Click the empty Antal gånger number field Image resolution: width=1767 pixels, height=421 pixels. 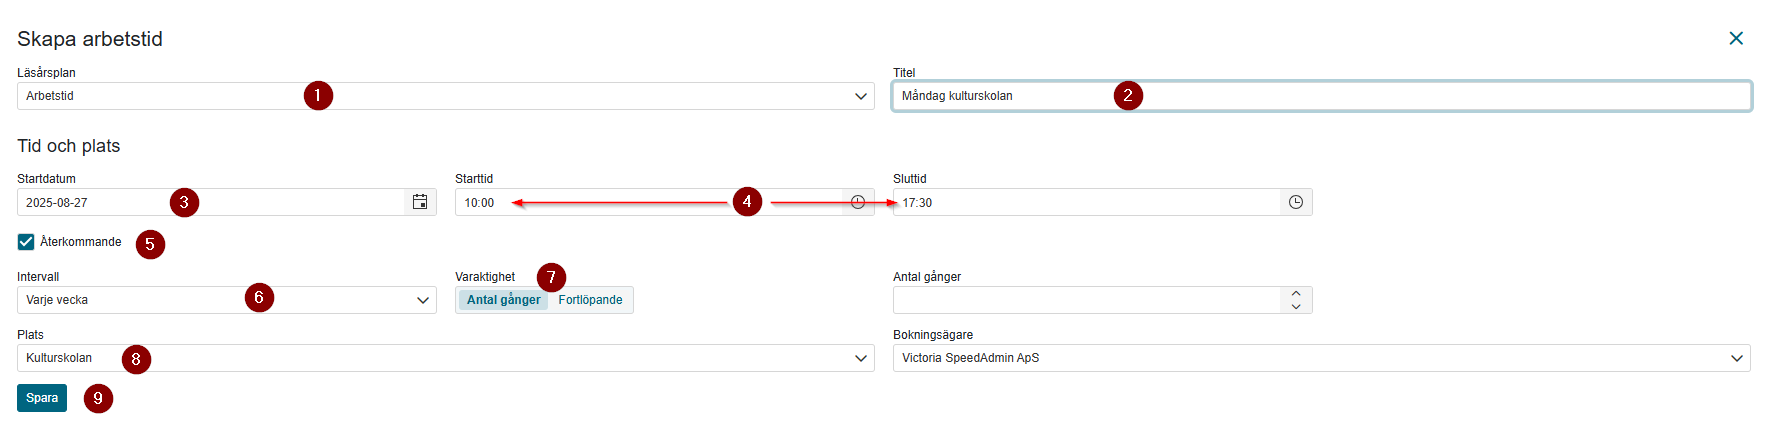(x=1086, y=300)
